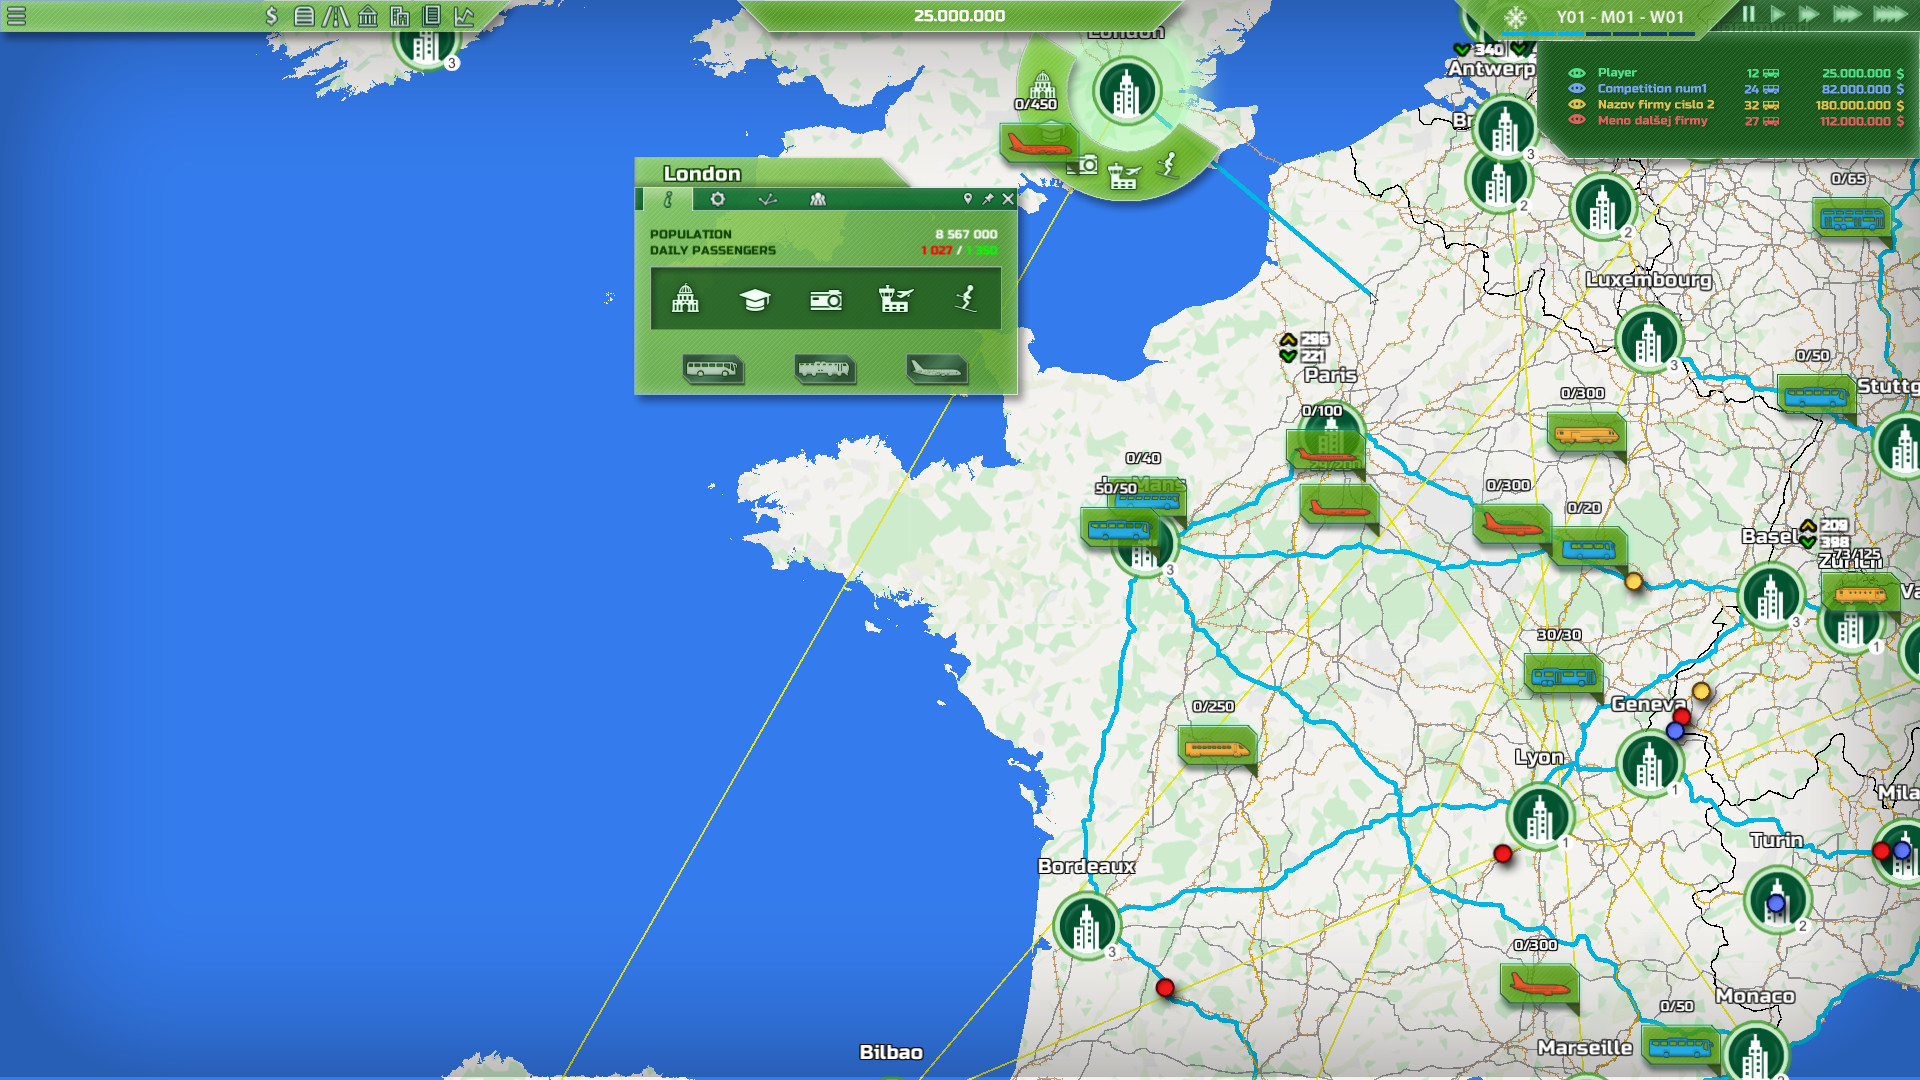Pin the London window with the pin icon
Viewport: 1920px width, 1080px height.
click(x=988, y=199)
